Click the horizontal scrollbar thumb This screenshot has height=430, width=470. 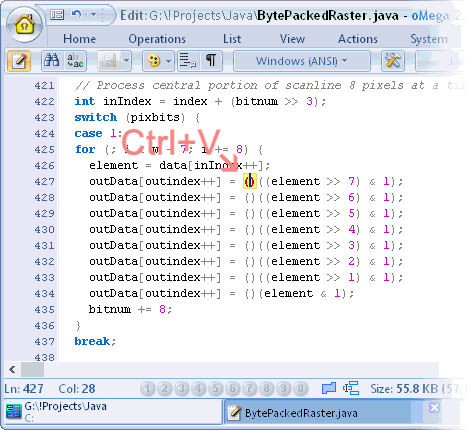point(32,369)
